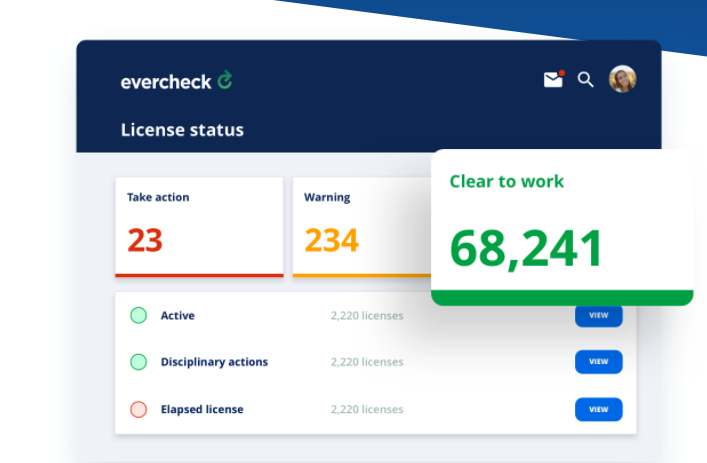
Task: Open the mail envelope icon
Action: coord(553,80)
